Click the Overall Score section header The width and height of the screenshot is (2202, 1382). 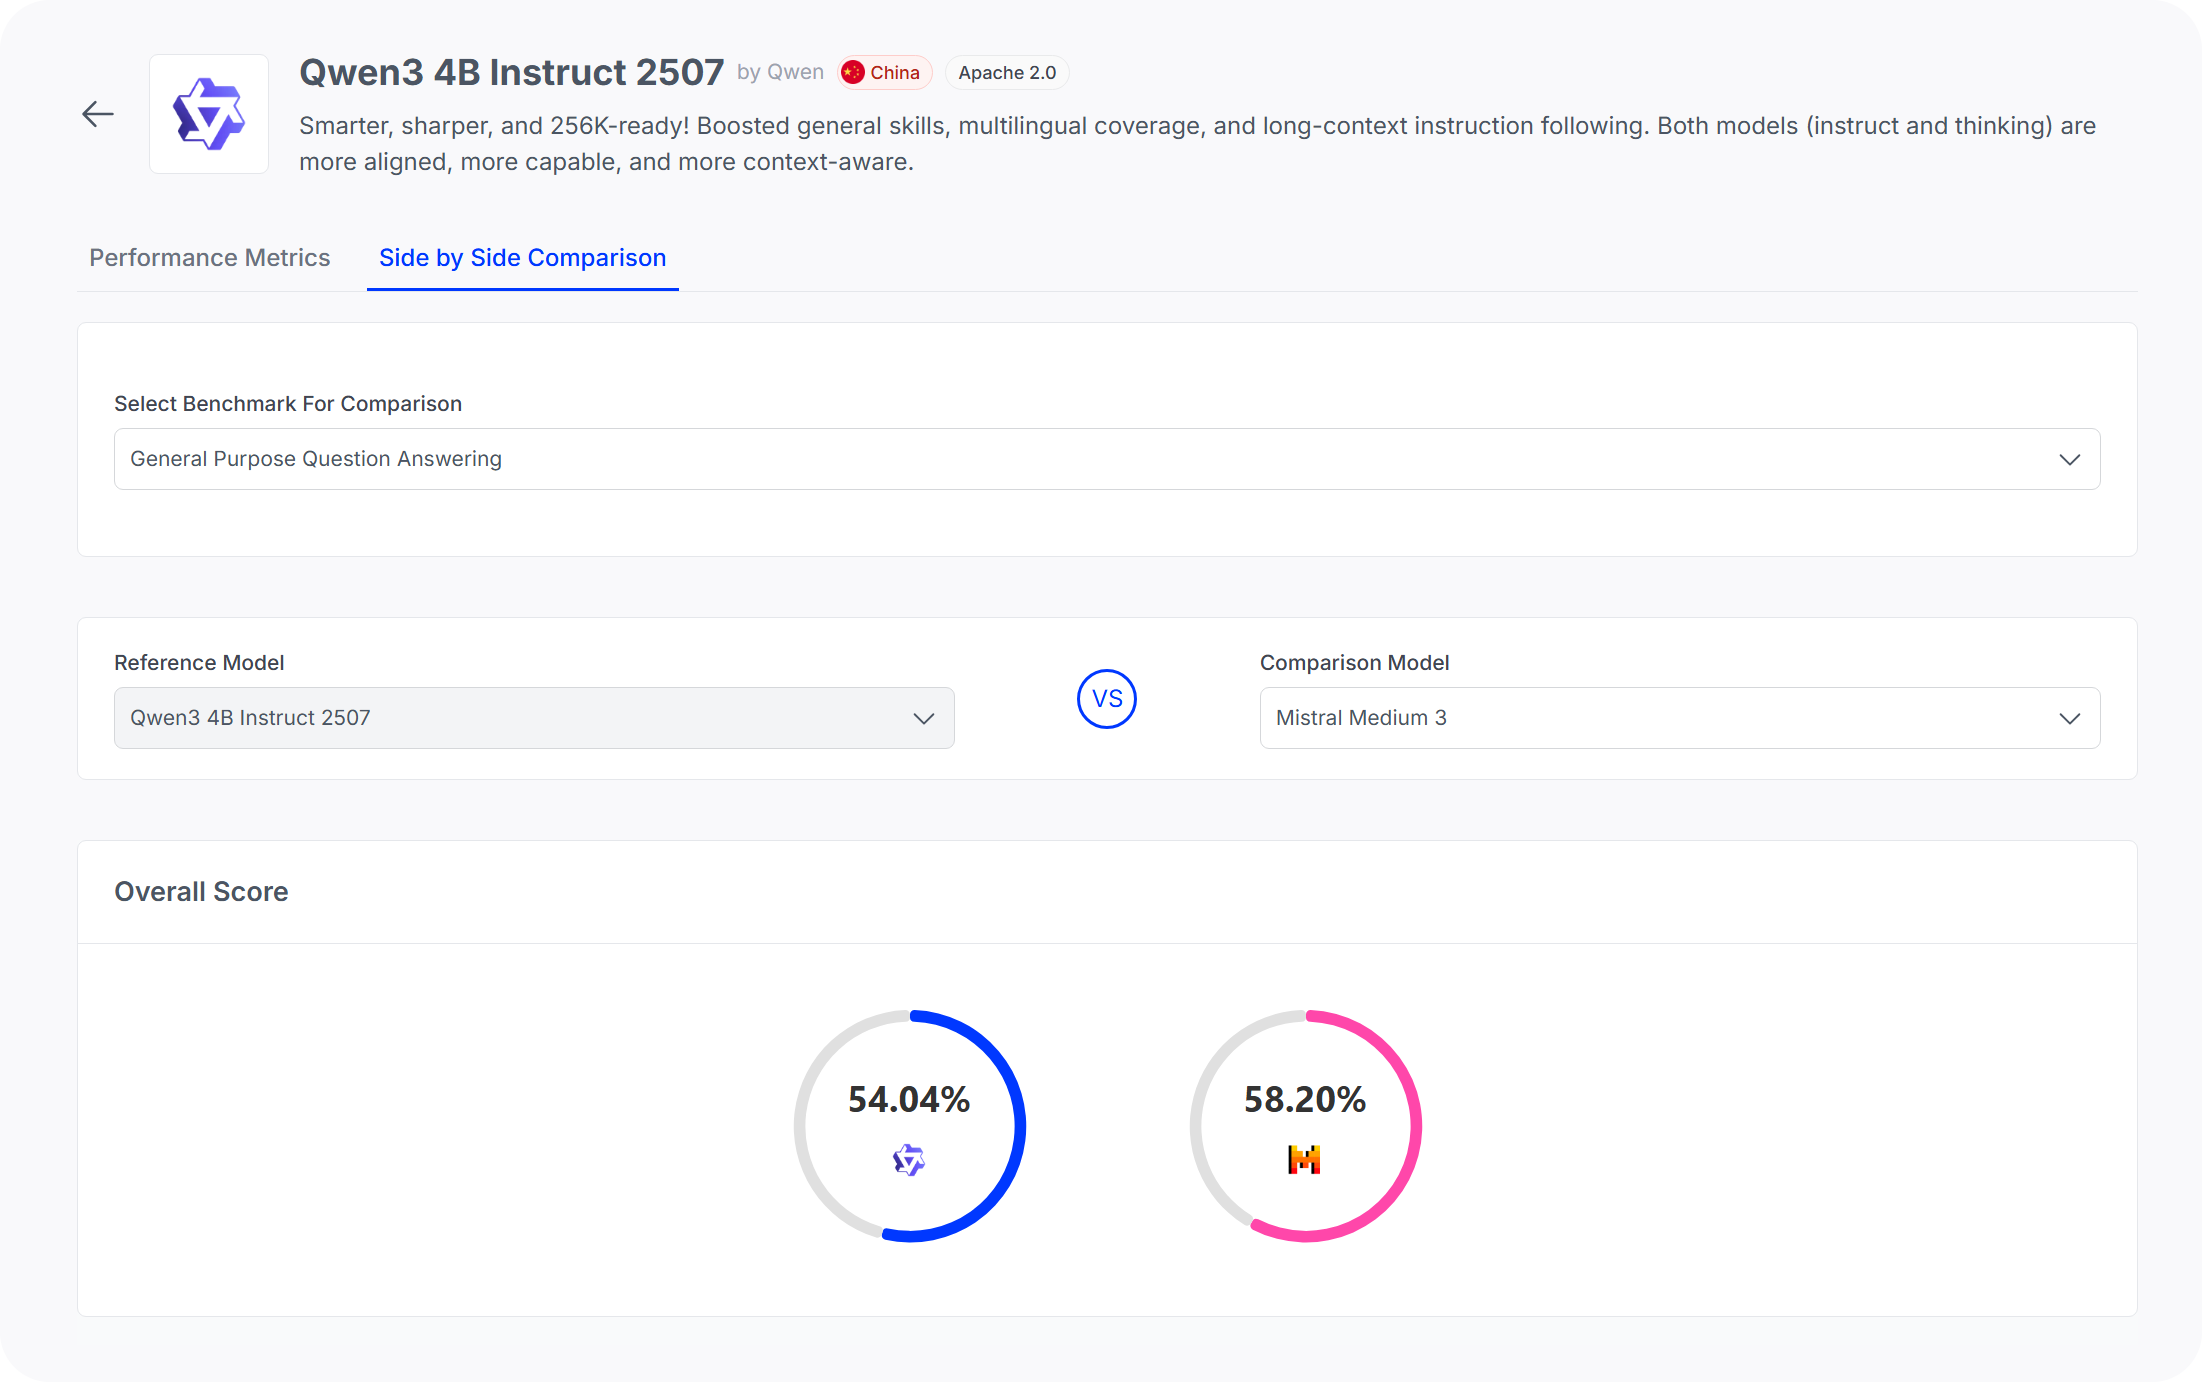(x=201, y=892)
